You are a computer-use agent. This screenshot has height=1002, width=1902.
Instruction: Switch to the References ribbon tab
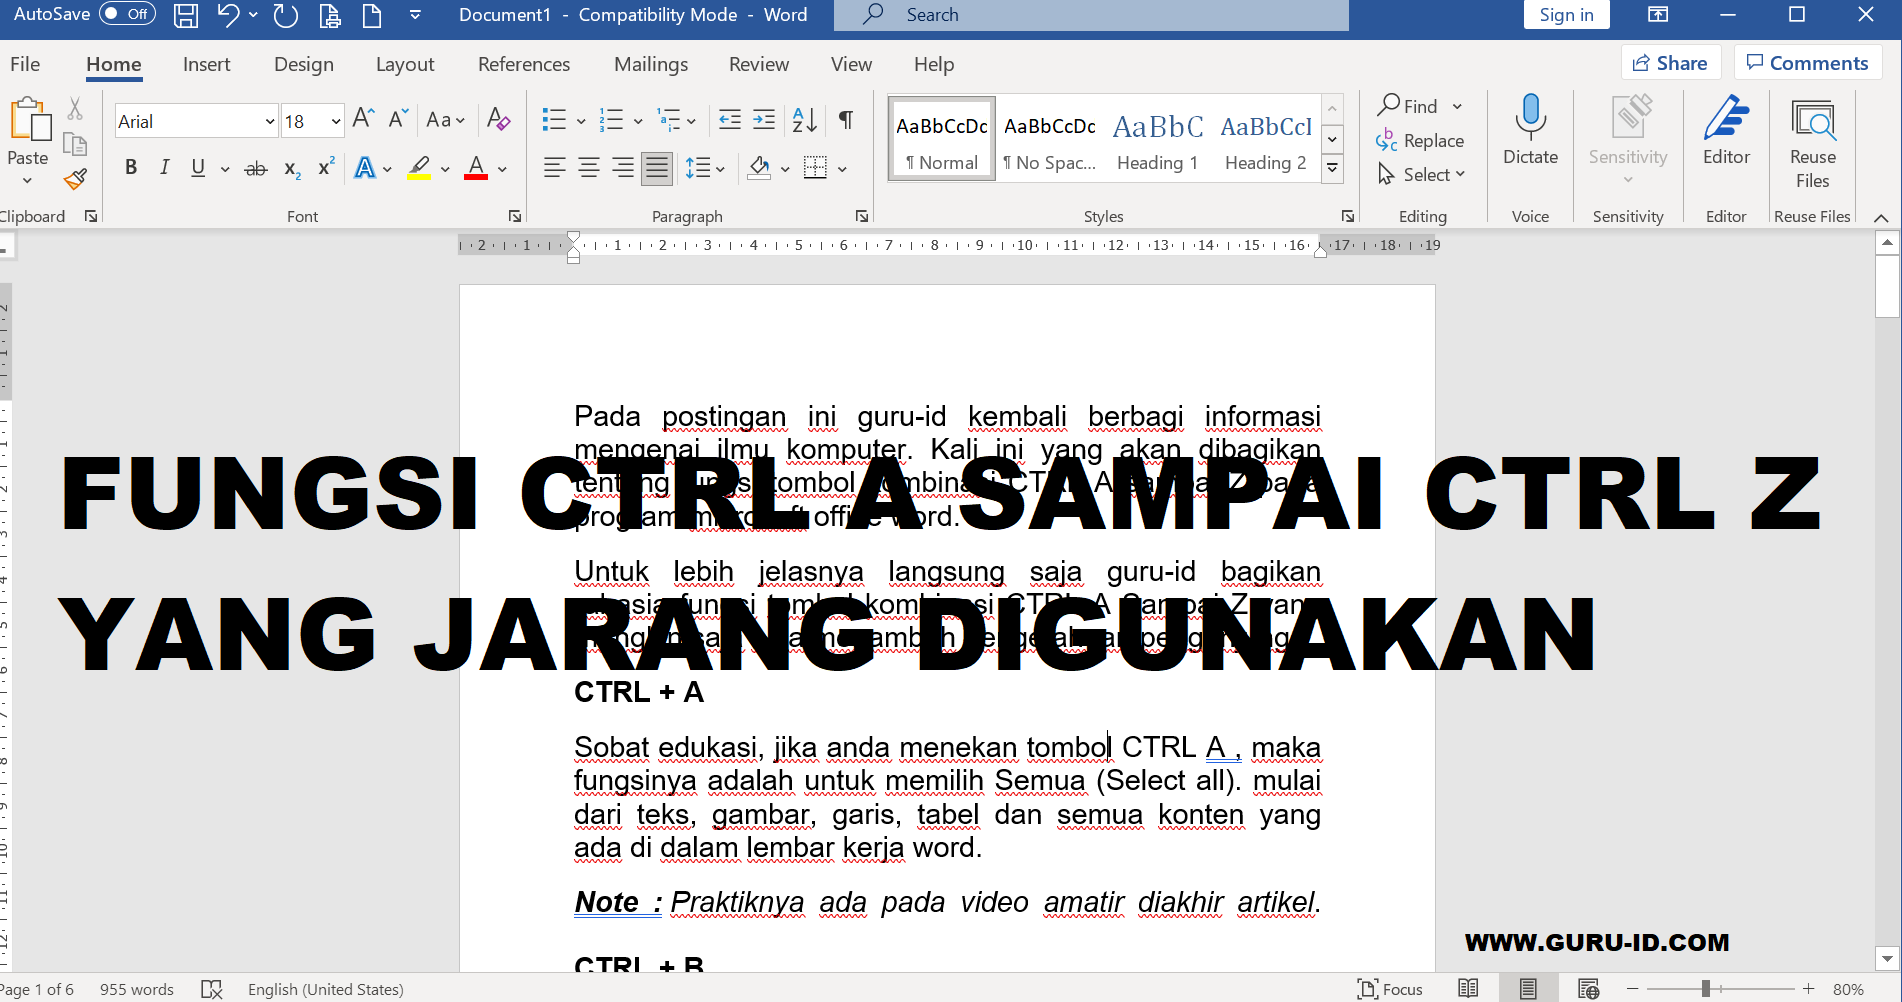[x=523, y=63]
